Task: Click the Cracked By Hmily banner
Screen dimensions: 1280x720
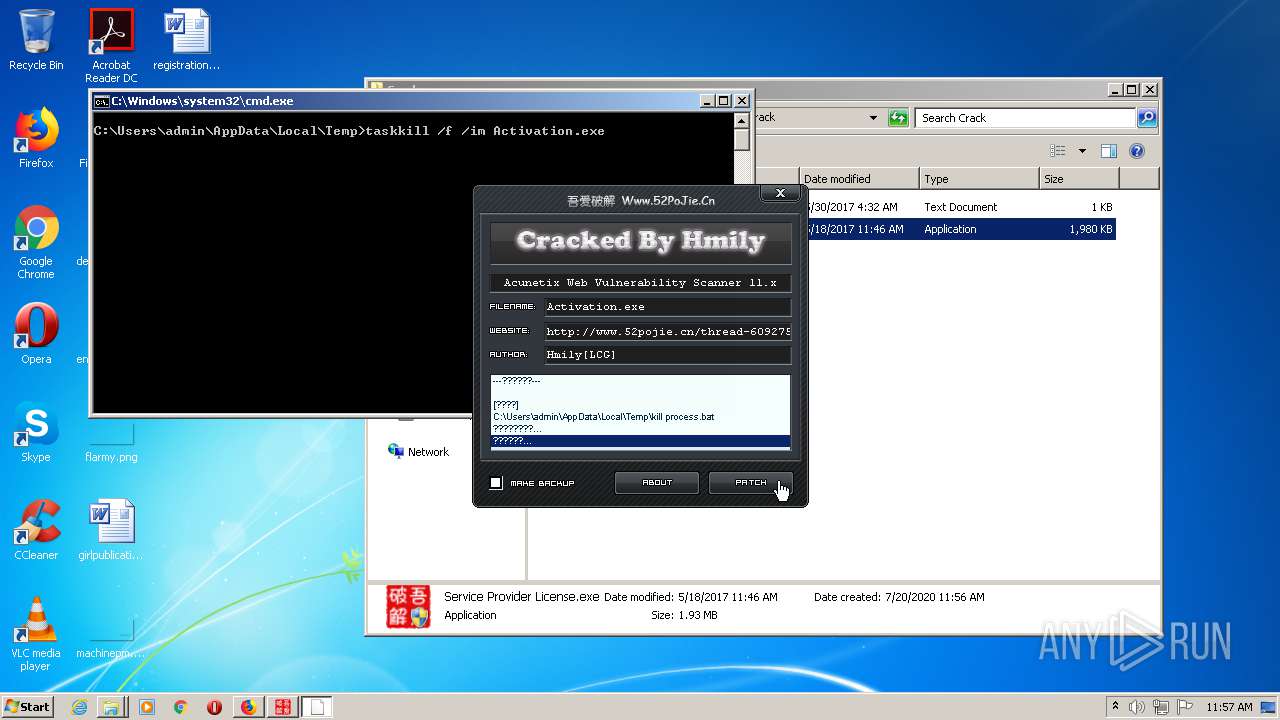Action: click(x=640, y=241)
